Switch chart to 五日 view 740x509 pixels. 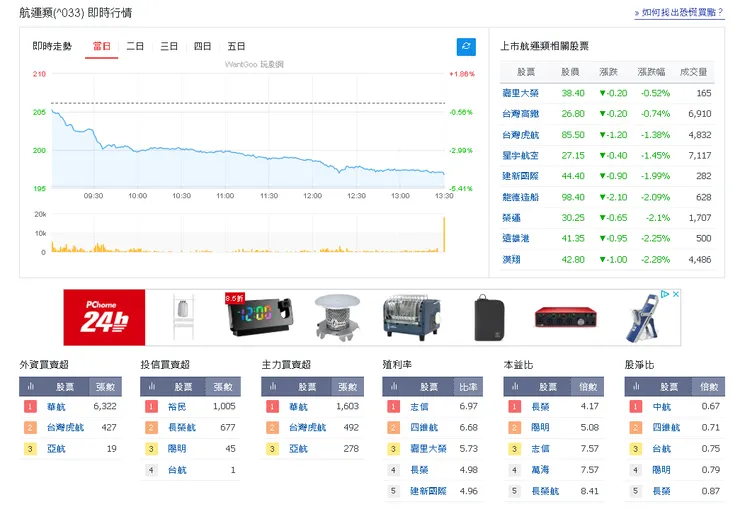[236, 46]
